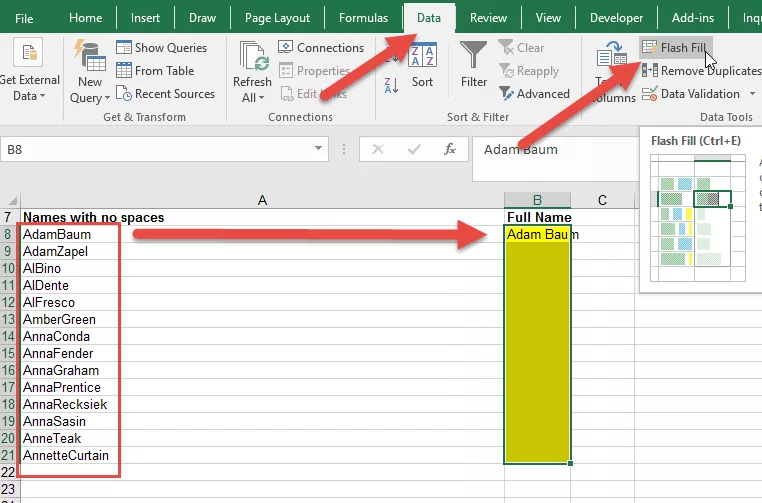
Task: Click the Cancel X in formula bar
Action: pyautogui.click(x=378, y=149)
